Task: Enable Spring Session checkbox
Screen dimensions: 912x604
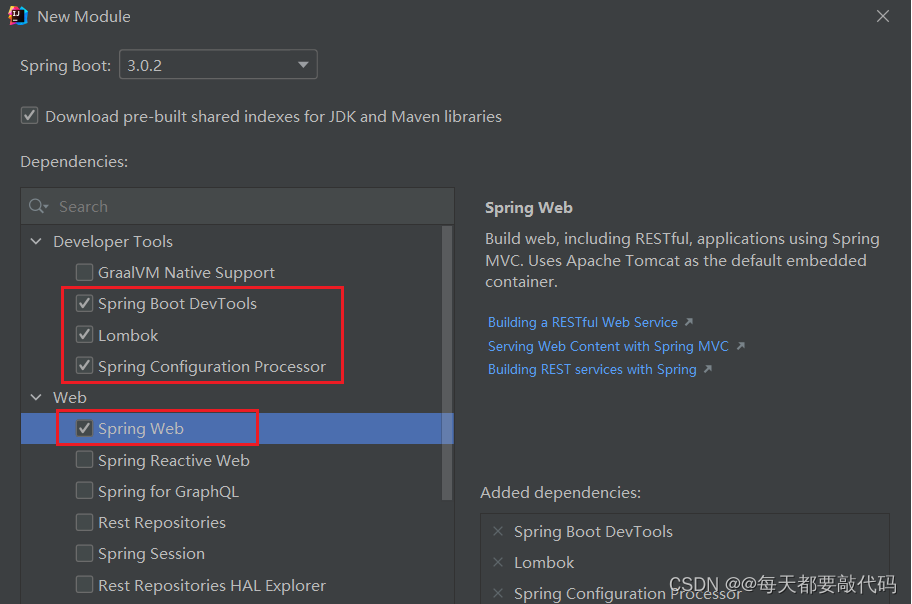Action: click(84, 553)
